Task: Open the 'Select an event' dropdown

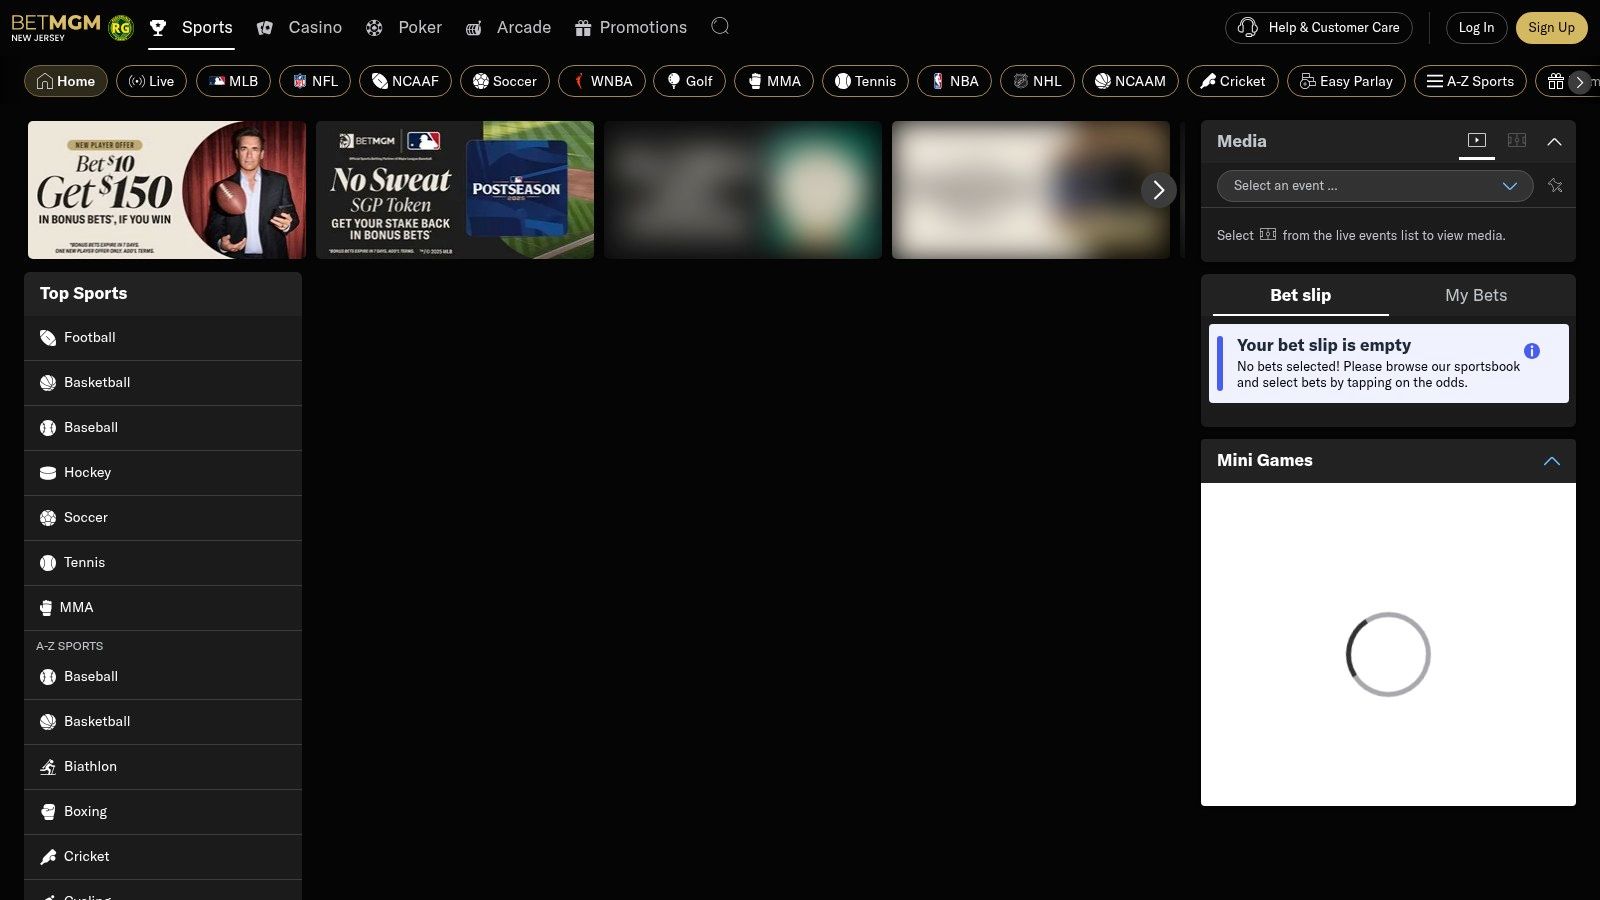Action: (1374, 185)
